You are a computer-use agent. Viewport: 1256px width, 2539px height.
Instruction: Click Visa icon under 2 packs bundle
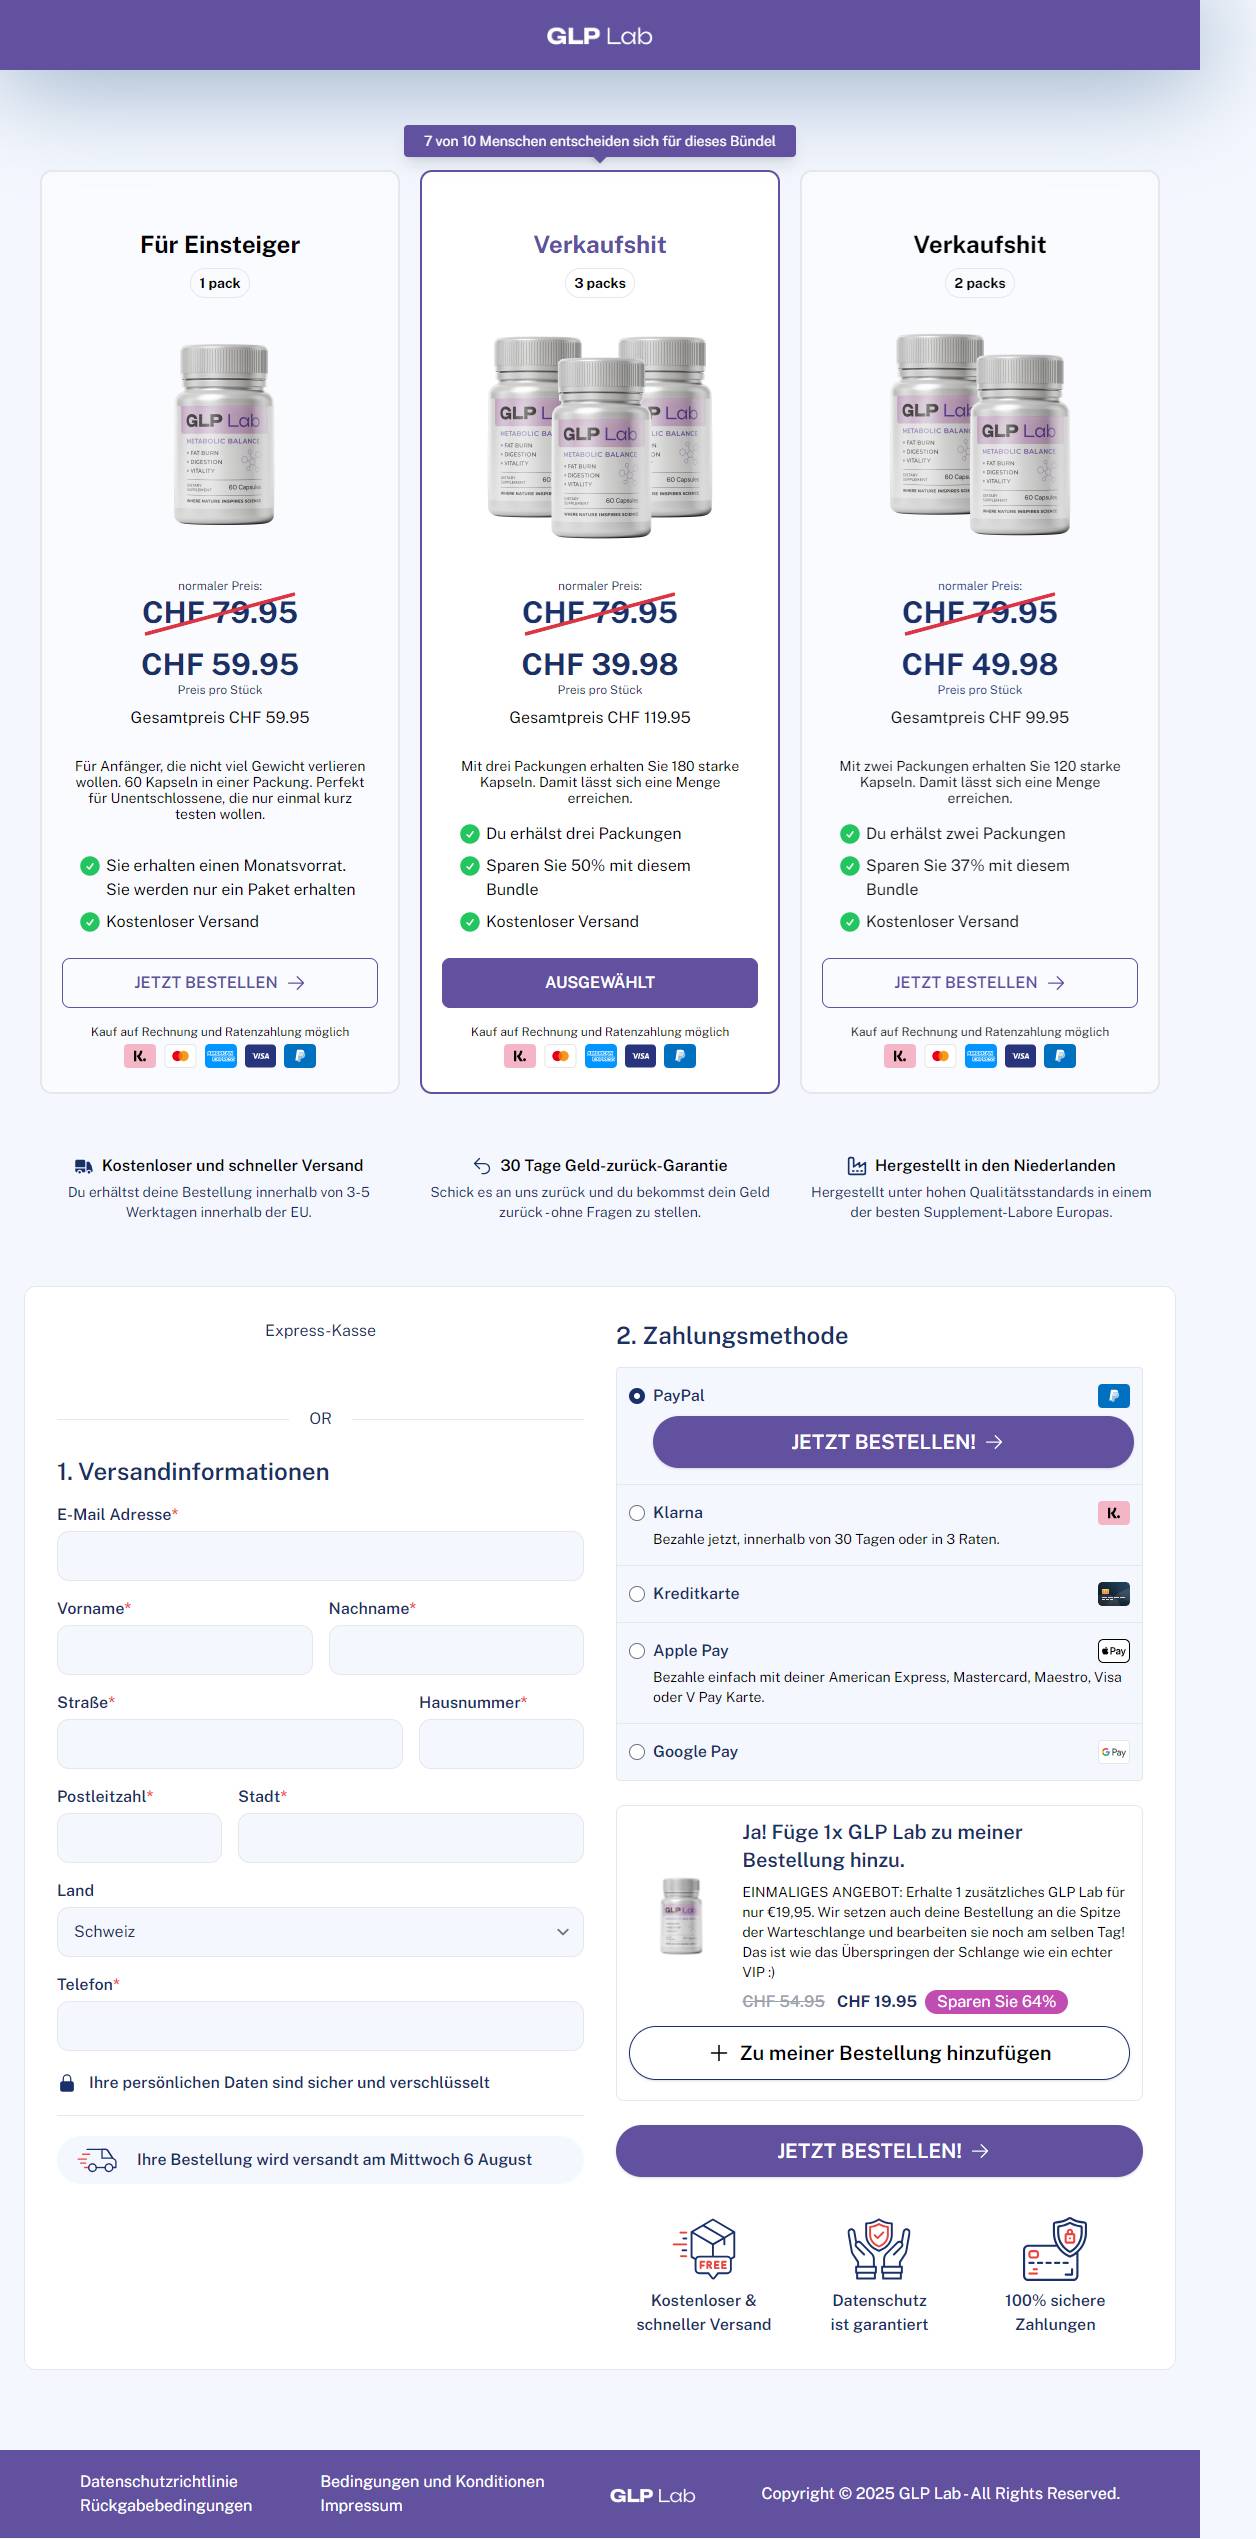pyautogui.click(x=1020, y=1056)
